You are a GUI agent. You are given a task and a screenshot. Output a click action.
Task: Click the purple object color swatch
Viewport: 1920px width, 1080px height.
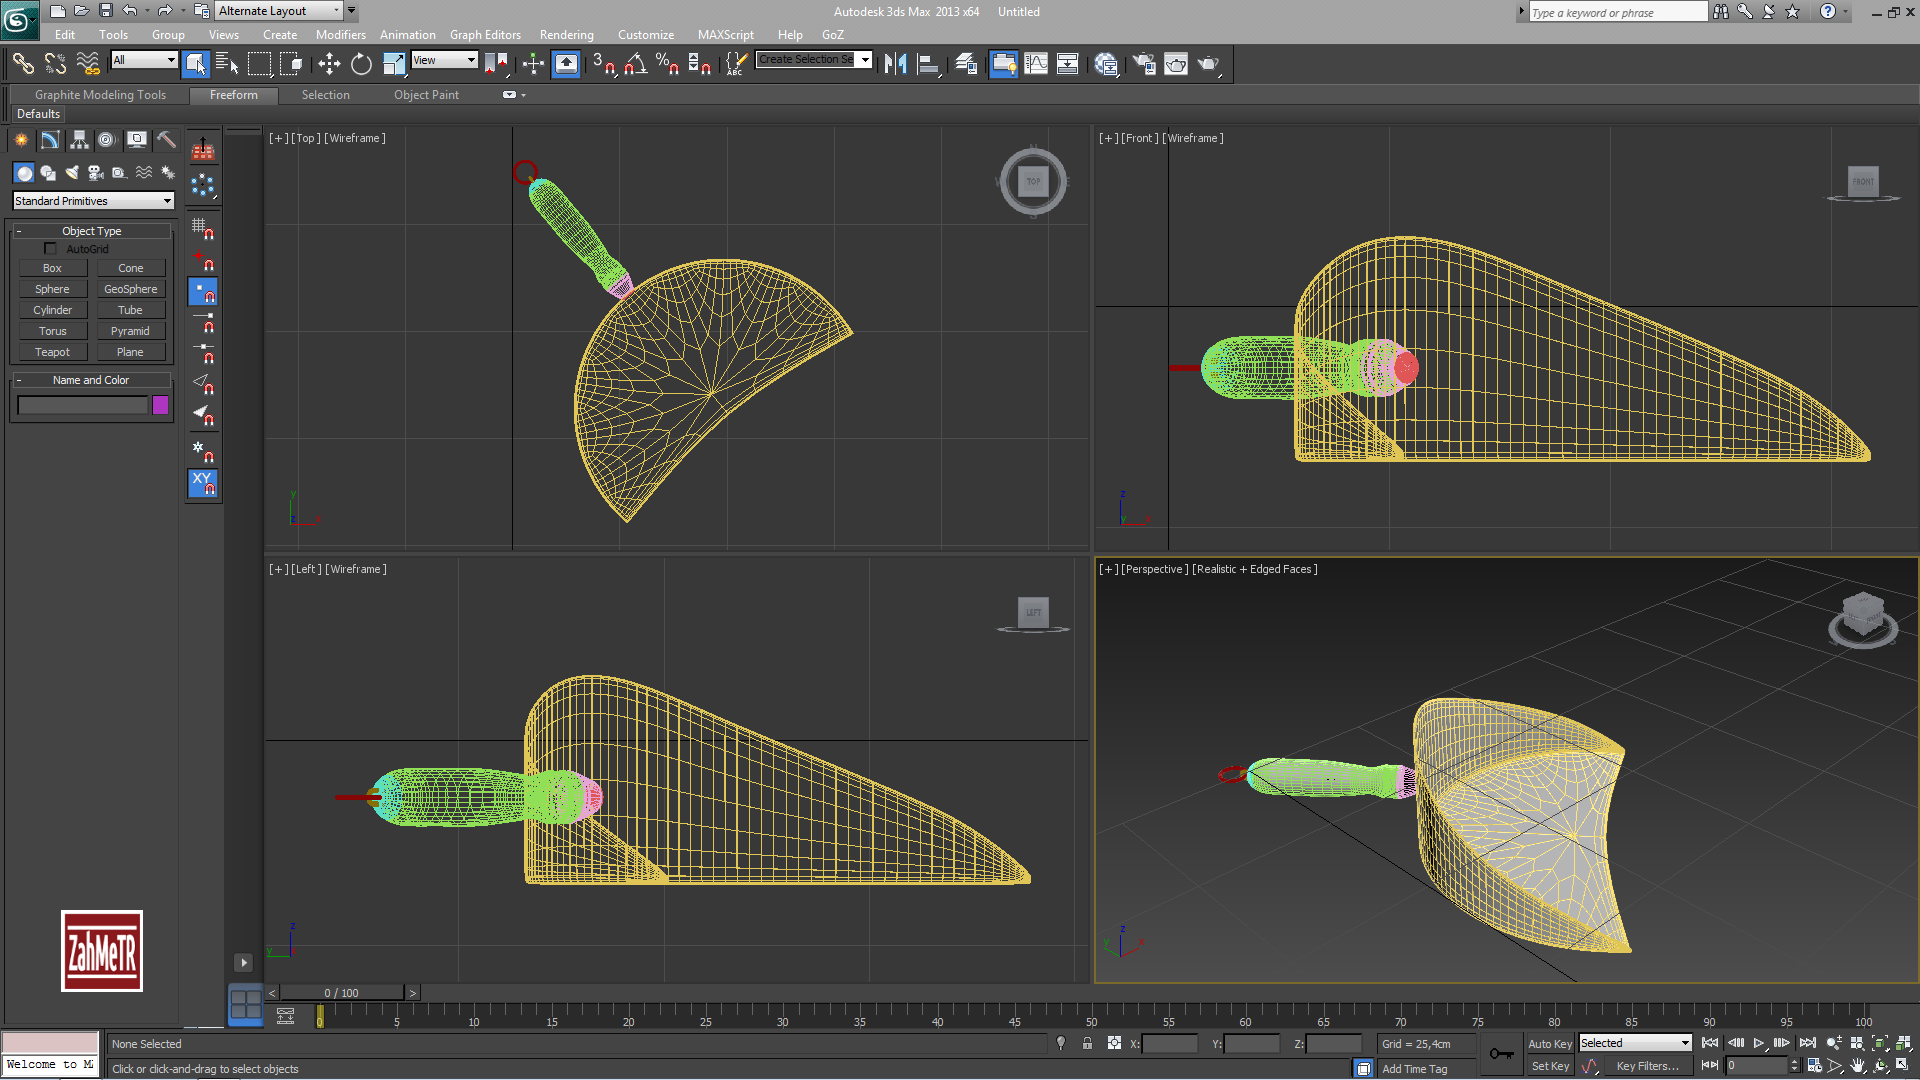[x=160, y=405]
